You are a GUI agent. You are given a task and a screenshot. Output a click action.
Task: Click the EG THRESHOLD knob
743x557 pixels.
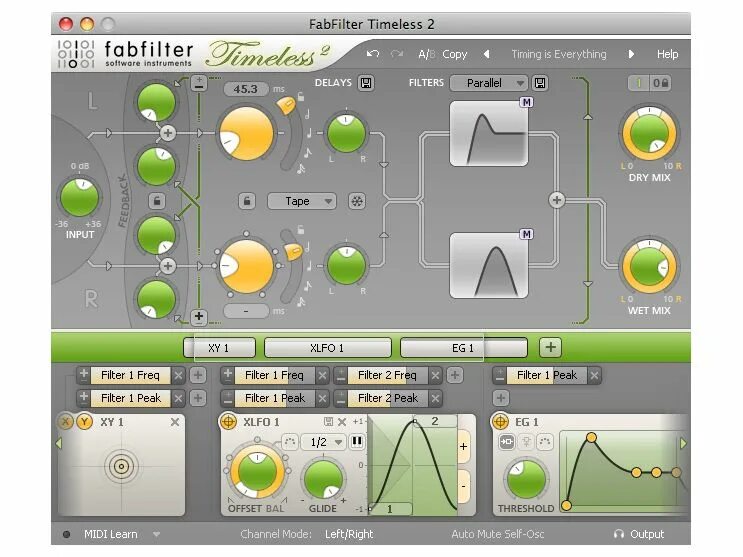coord(526,479)
